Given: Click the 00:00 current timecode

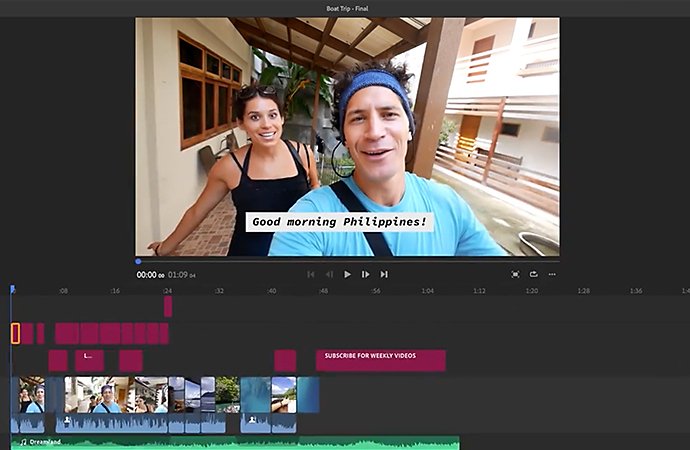Looking at the screenshot, I should tap(150, 275).
